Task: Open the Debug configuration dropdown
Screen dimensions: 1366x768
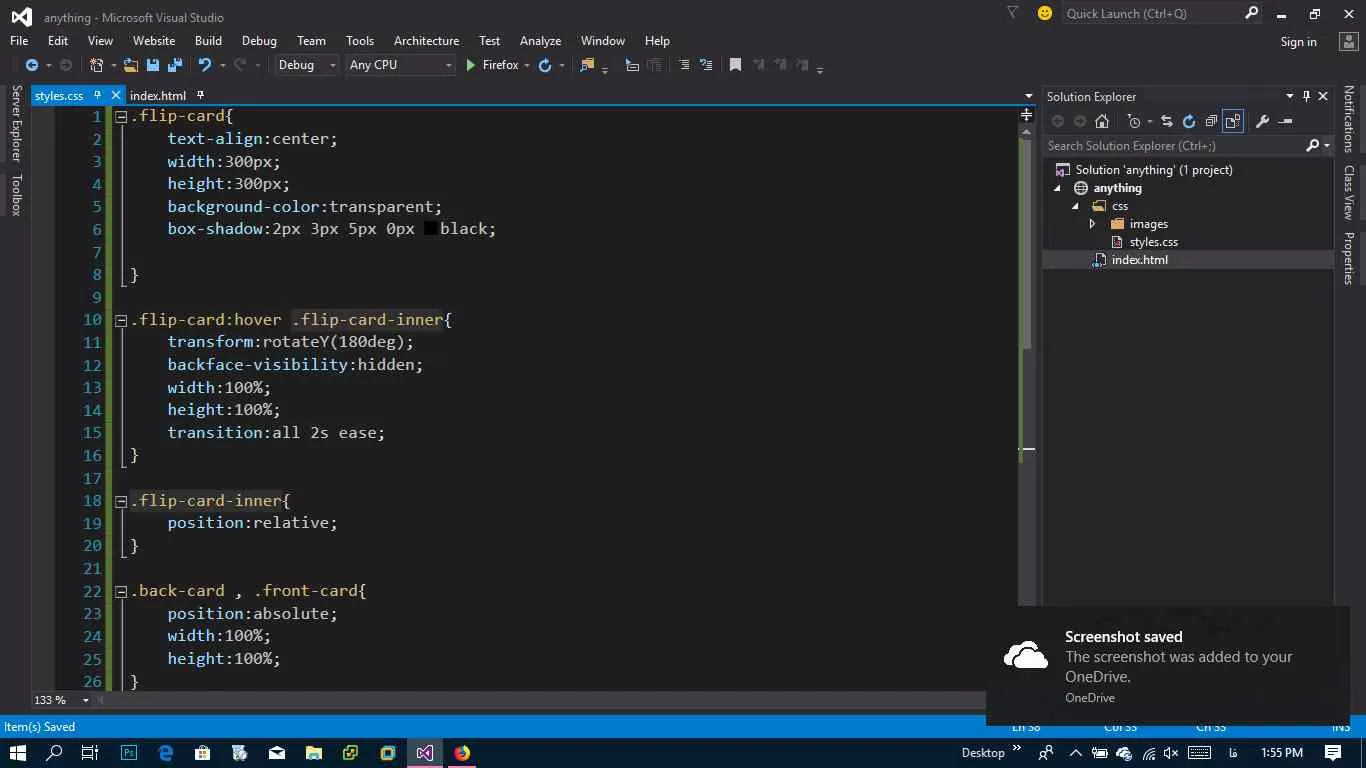Action: coord(306,65)
